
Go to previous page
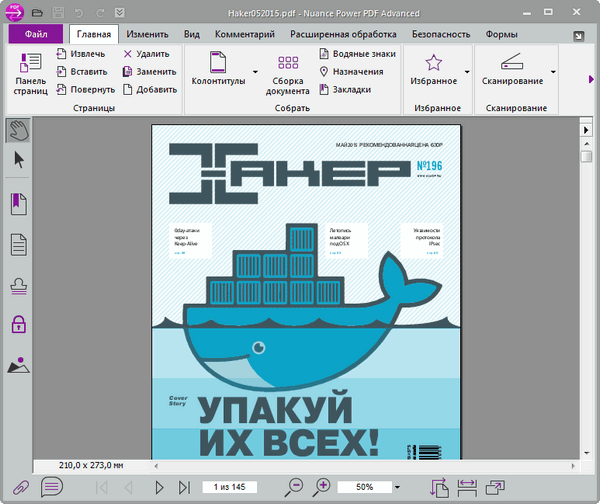pyautogui.click(x=129, y=487)
